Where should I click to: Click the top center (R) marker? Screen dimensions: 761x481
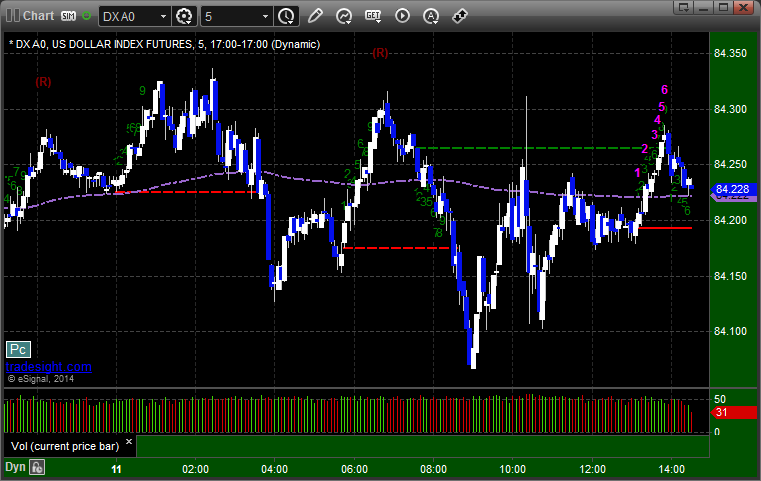[x=380, y=53]
